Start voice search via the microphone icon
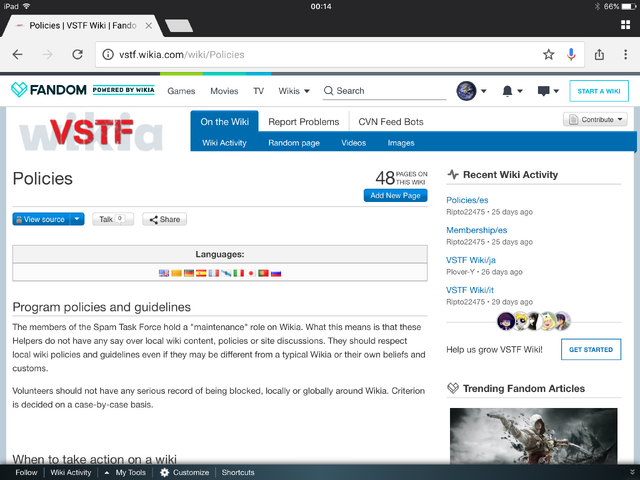640x480 pixels. (571, 54)
